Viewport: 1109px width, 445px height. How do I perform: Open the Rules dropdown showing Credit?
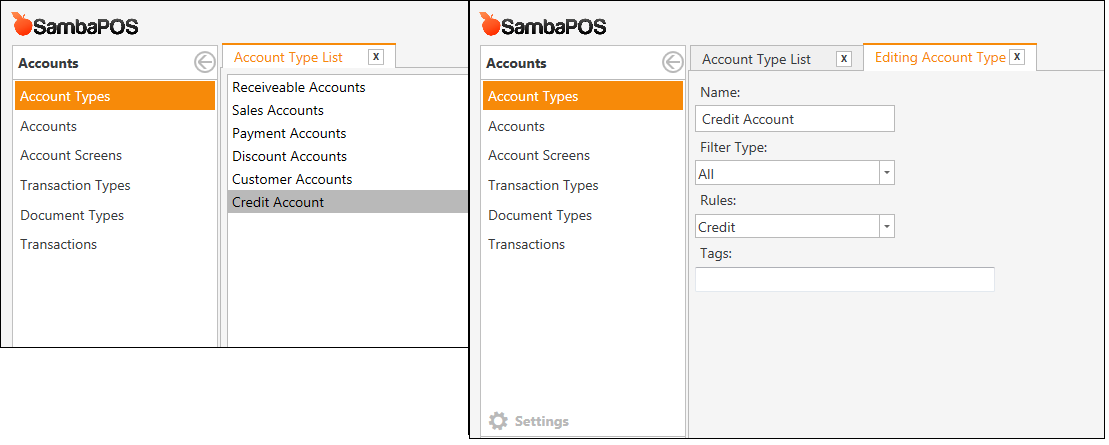click(x=886, y=227)
